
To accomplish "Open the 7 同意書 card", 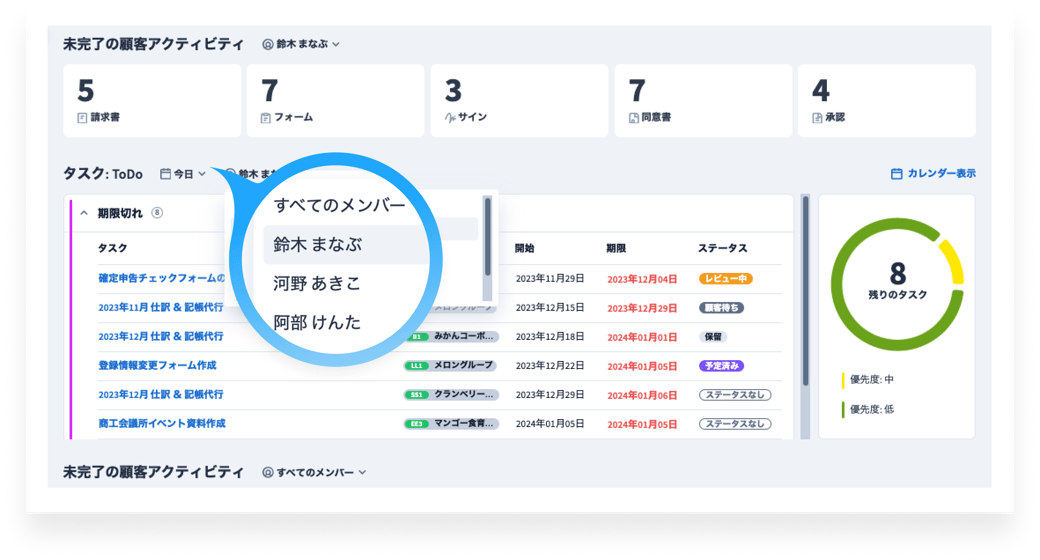I will pyautogui.click(x=703, y=101).
